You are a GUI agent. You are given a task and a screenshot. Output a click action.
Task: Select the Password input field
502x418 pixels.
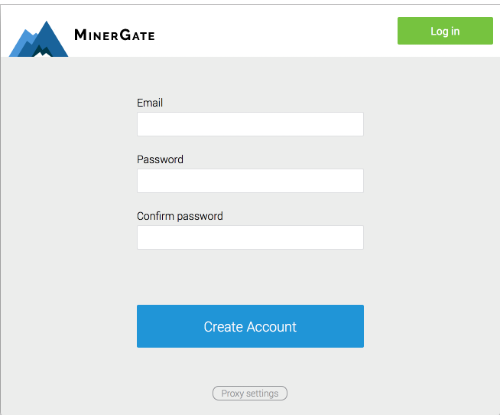(250, 181)
